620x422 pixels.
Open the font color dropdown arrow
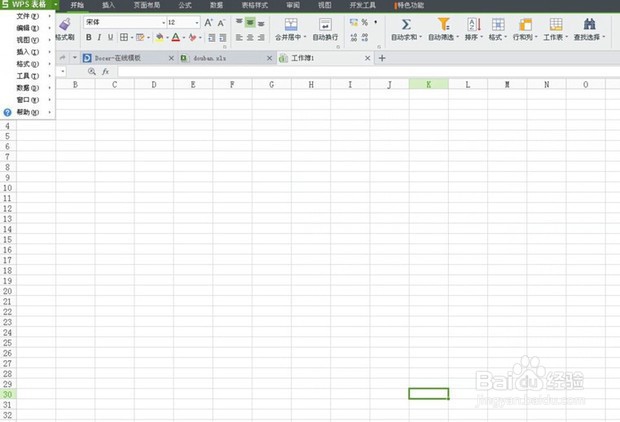coord(184,38)
